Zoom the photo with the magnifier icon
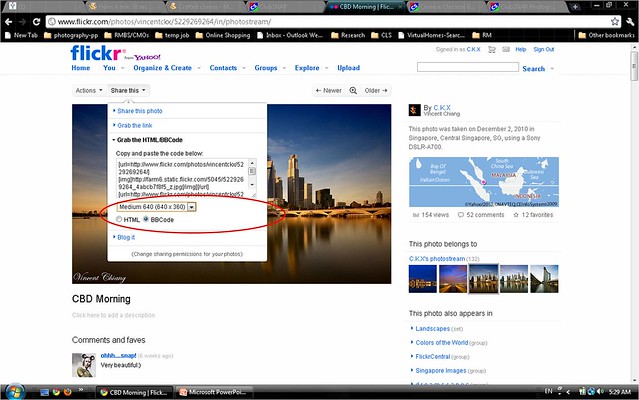This screenshot has width=639, height=400. [x=353, y=90]
